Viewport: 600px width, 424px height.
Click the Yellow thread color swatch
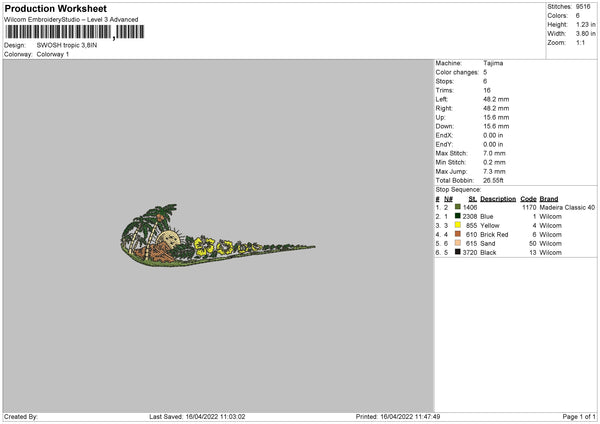point(458,225)
